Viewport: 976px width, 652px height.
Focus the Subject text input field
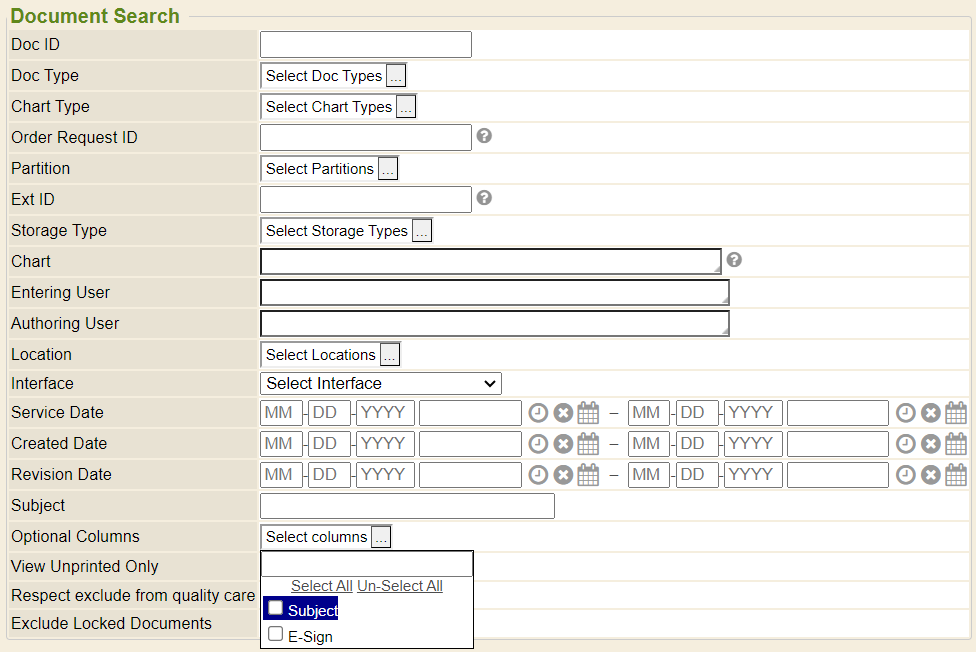(407, 506)
